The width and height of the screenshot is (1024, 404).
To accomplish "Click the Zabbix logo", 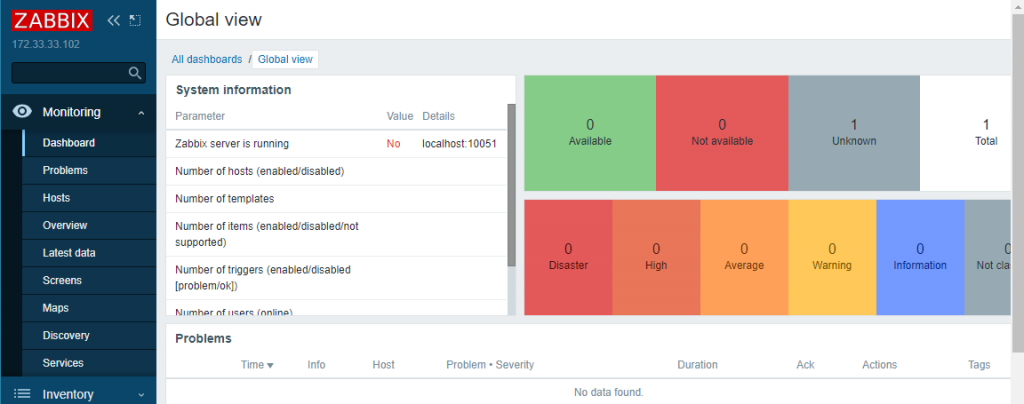I will pos(53,20).
